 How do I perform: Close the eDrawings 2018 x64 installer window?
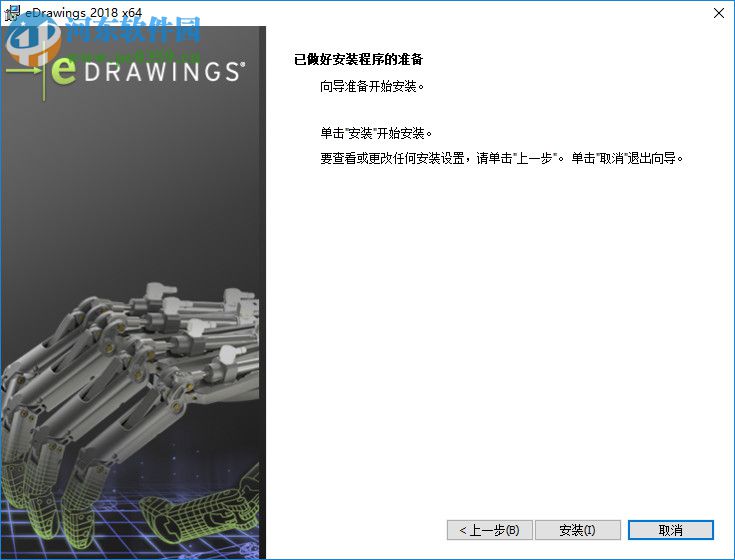(719, 13)
